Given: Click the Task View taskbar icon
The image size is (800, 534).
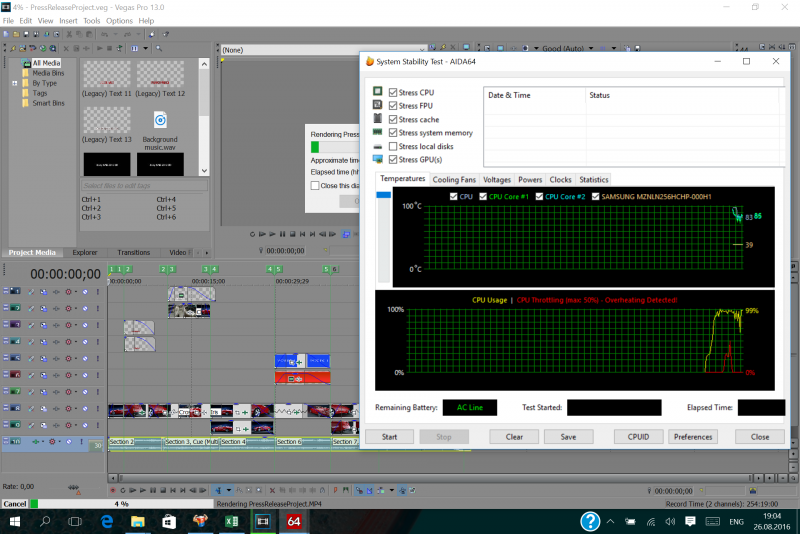Looking at the screenshot, I should (x=74, y=522).
